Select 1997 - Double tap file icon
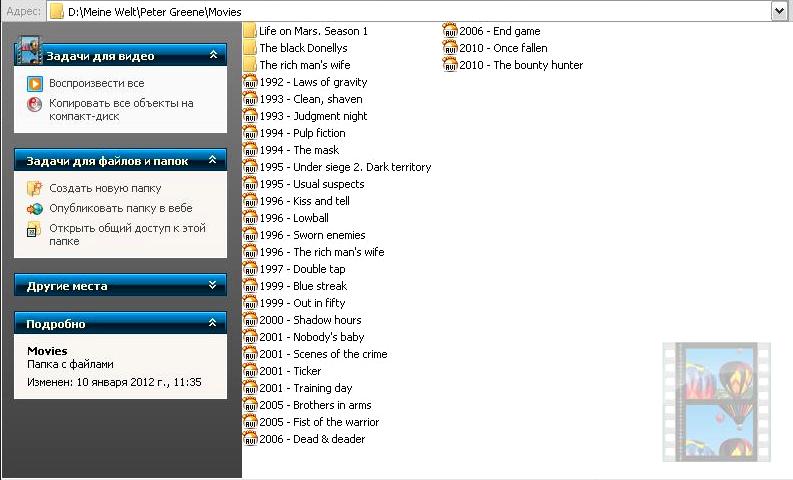 [250, 269]
